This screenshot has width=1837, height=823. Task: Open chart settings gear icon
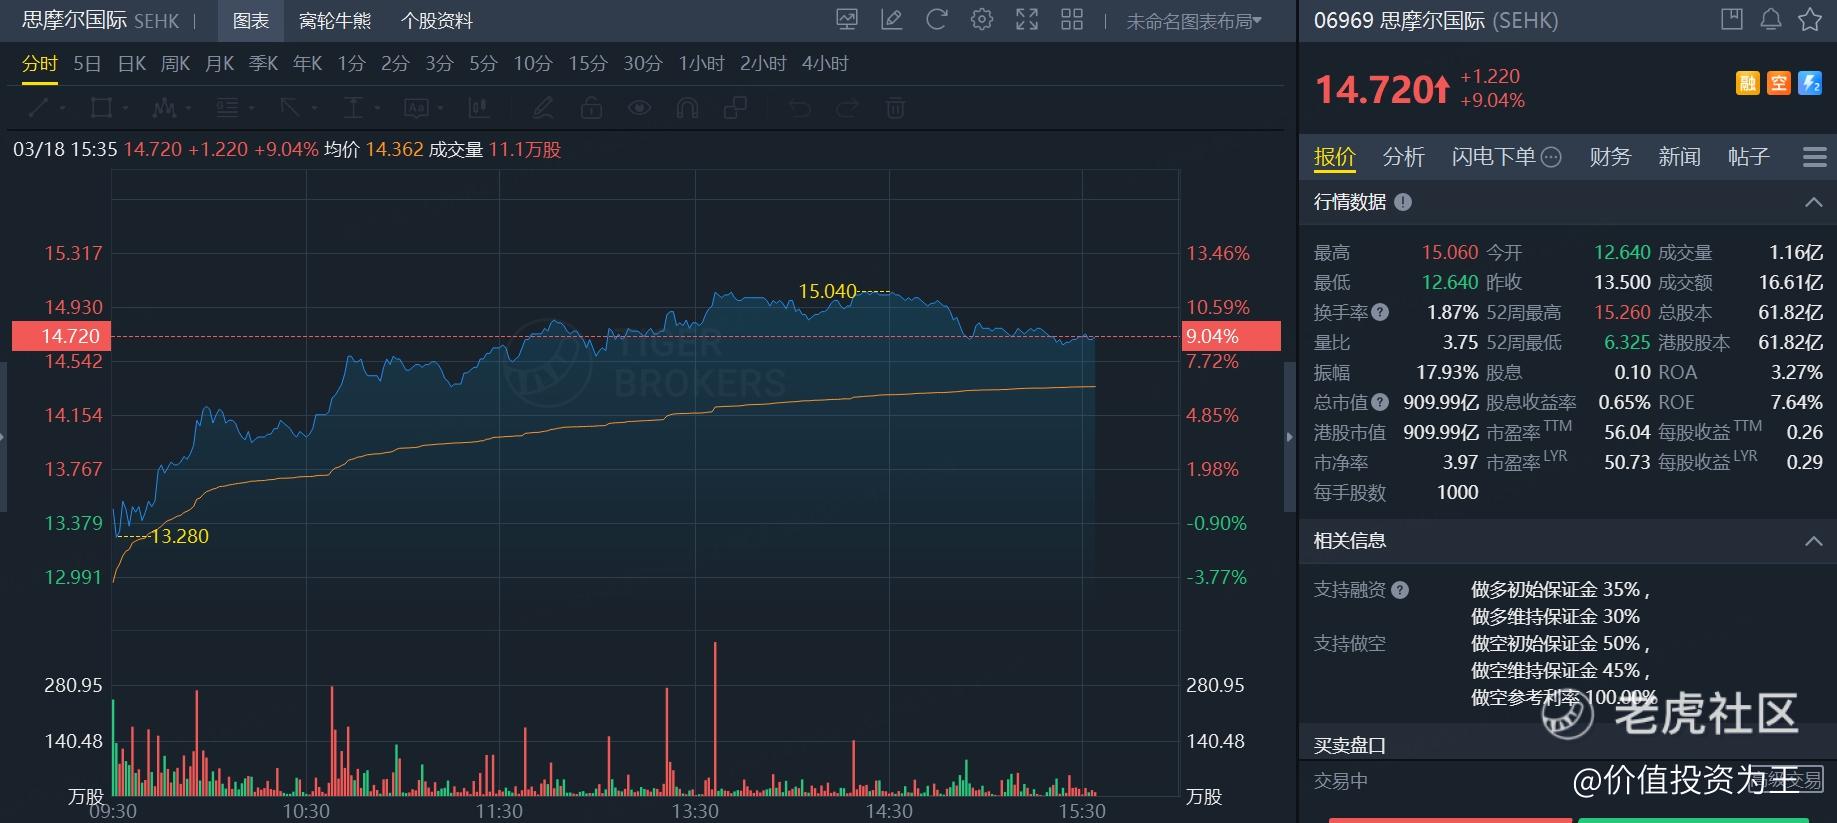982,19
